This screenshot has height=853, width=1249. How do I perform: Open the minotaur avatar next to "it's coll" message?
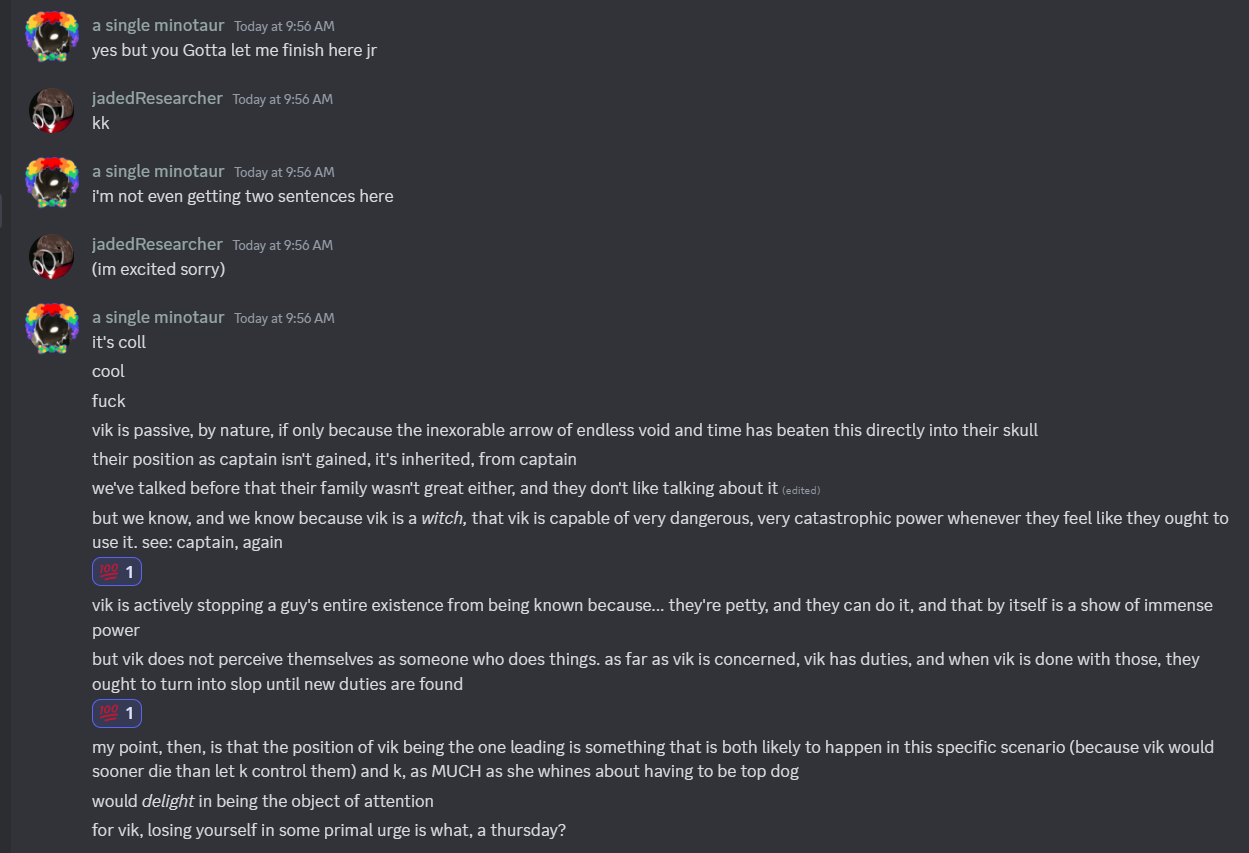pos(52,329)
